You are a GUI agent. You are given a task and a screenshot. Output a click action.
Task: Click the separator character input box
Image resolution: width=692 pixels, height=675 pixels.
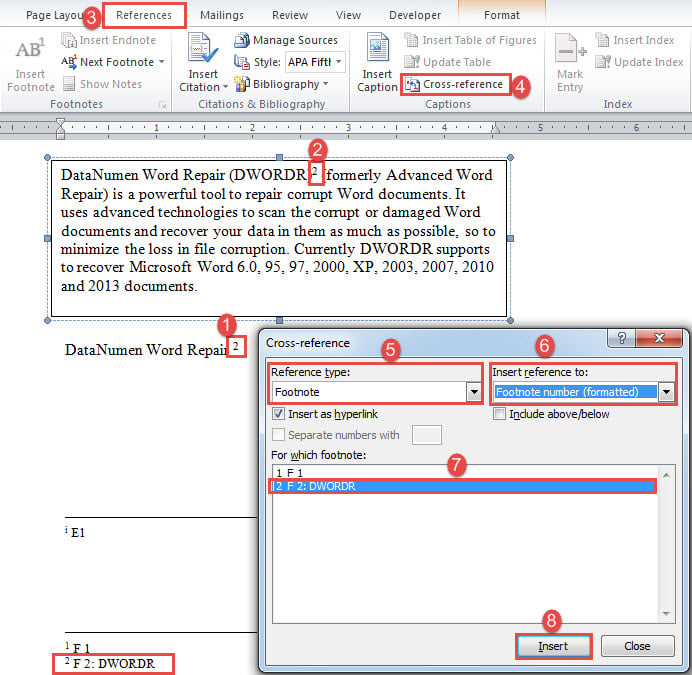coord(426,435)
